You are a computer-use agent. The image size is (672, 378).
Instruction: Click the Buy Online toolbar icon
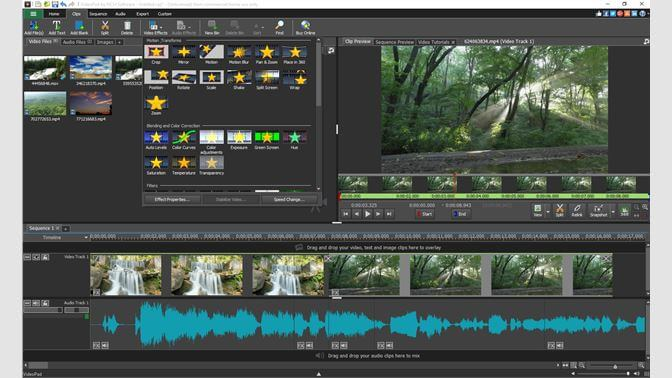pyautogui.click(x=305, y=28)
